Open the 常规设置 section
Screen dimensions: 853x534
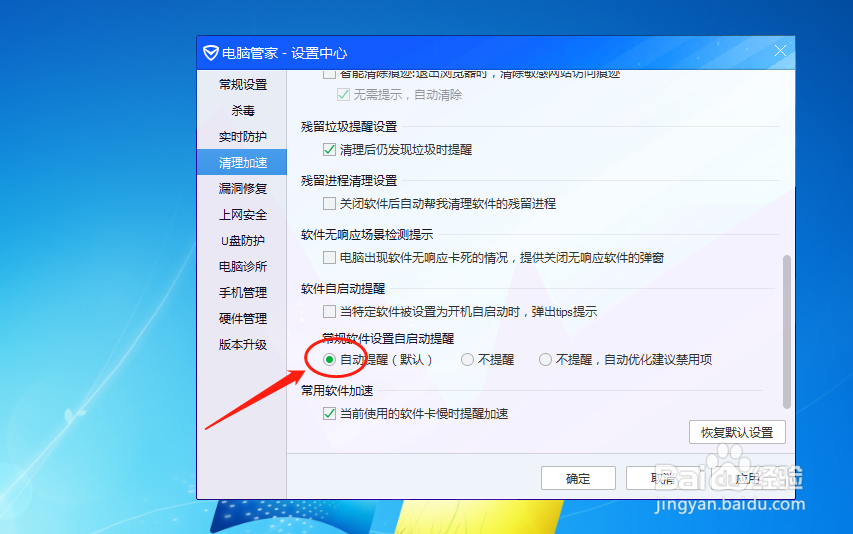coord(243,85)
